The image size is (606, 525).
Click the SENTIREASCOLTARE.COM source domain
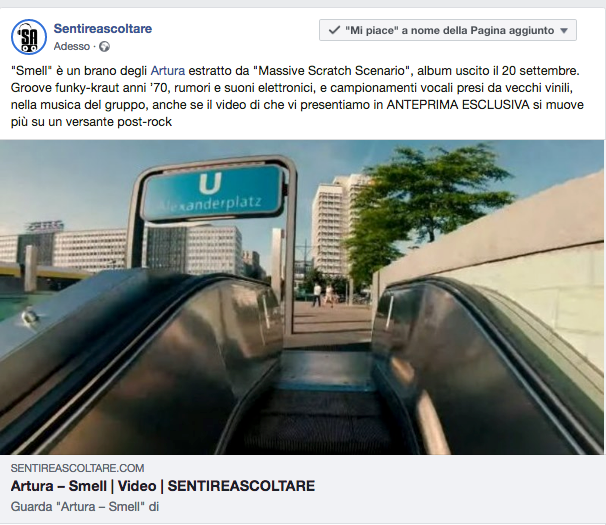[x=77, y=468]
